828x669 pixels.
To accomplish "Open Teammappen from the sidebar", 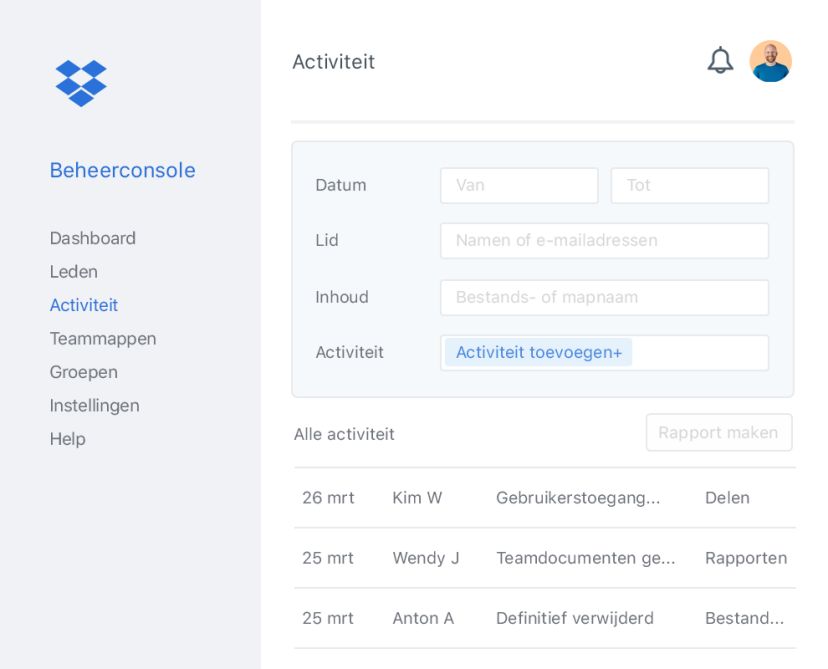I will pyautogui.click(x=103, y=338).
